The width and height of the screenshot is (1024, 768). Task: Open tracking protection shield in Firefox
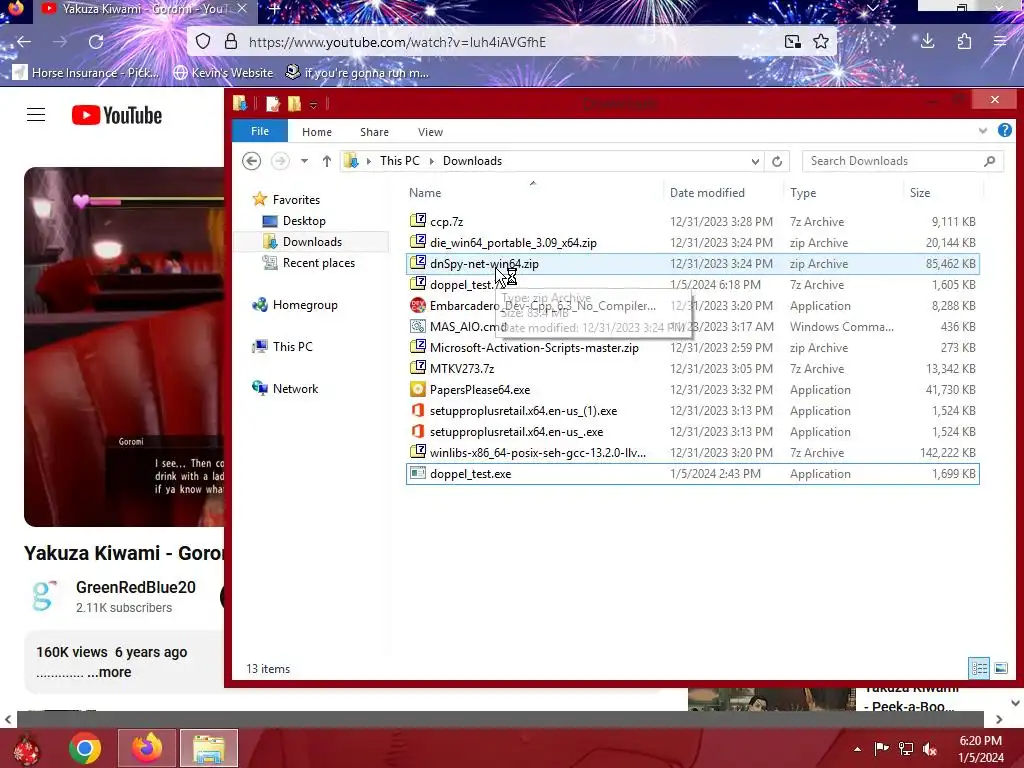tap(203, 42)
